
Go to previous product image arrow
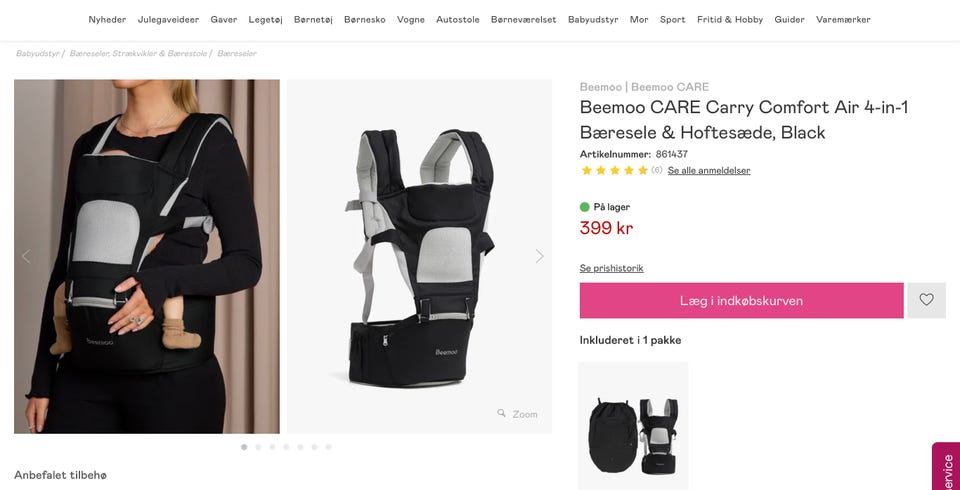pyautogui.click(x=26, y=256)
